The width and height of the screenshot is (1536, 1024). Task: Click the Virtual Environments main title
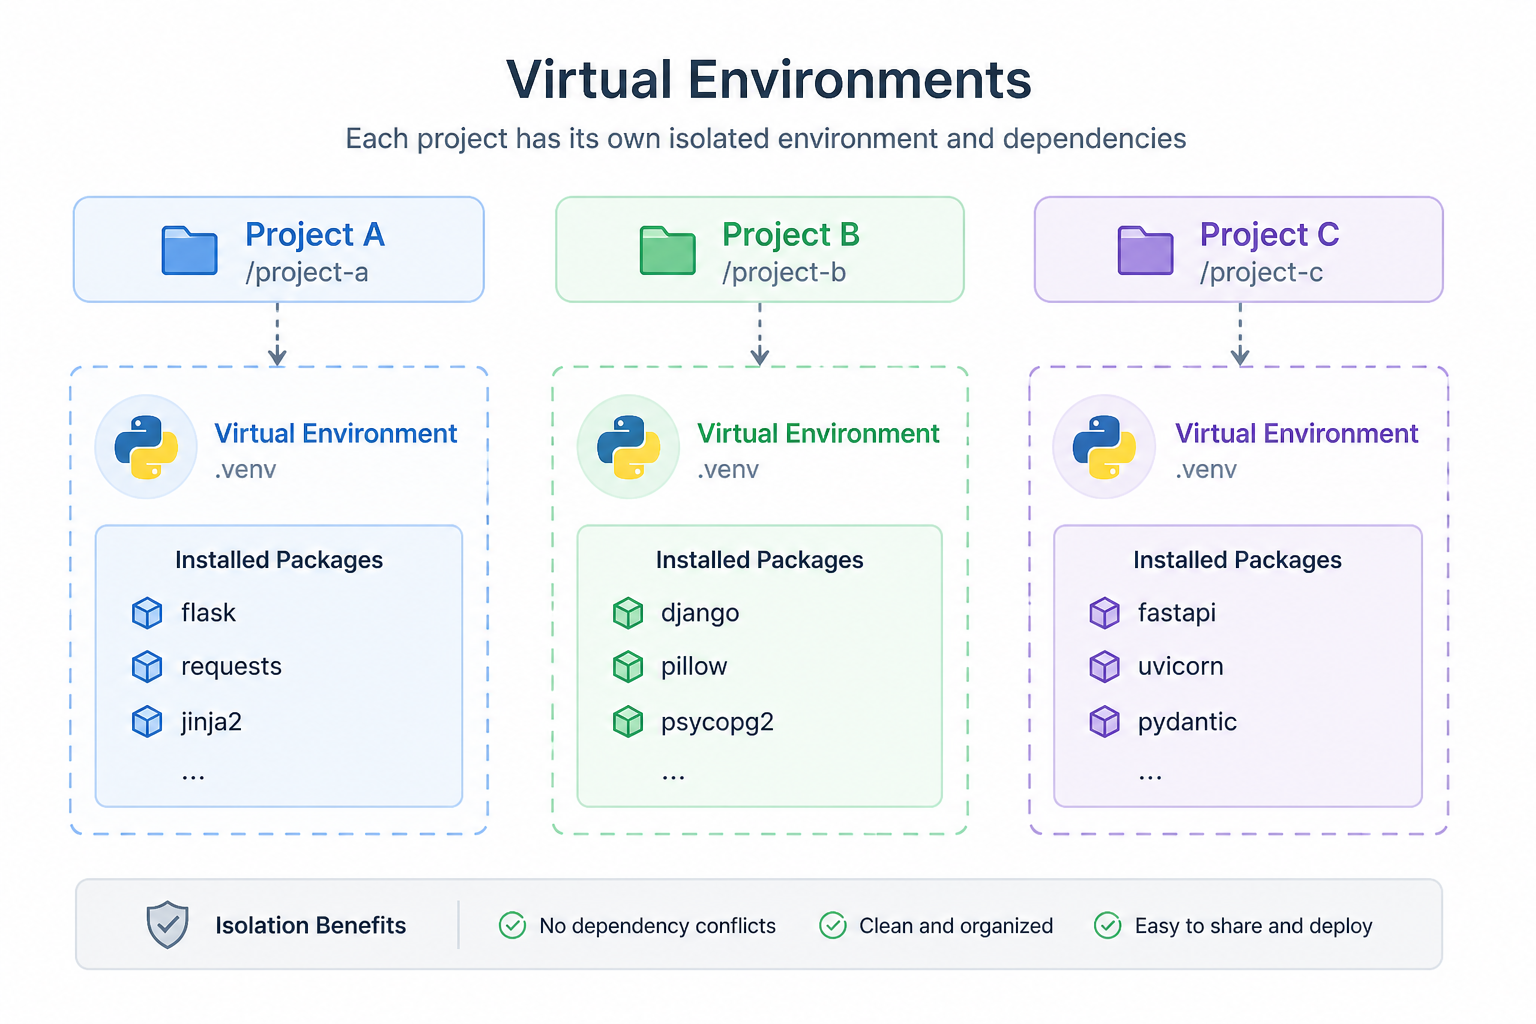[x=768, y=80]
